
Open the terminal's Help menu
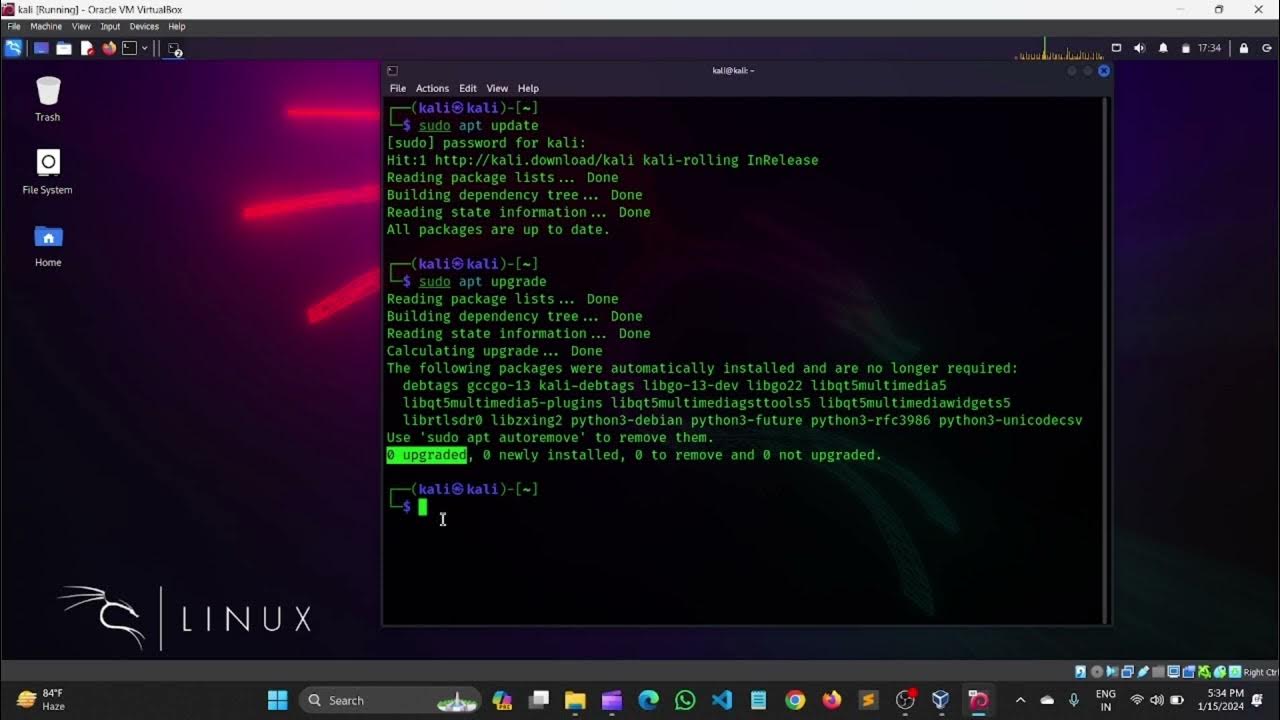click(x=528, y=88)
